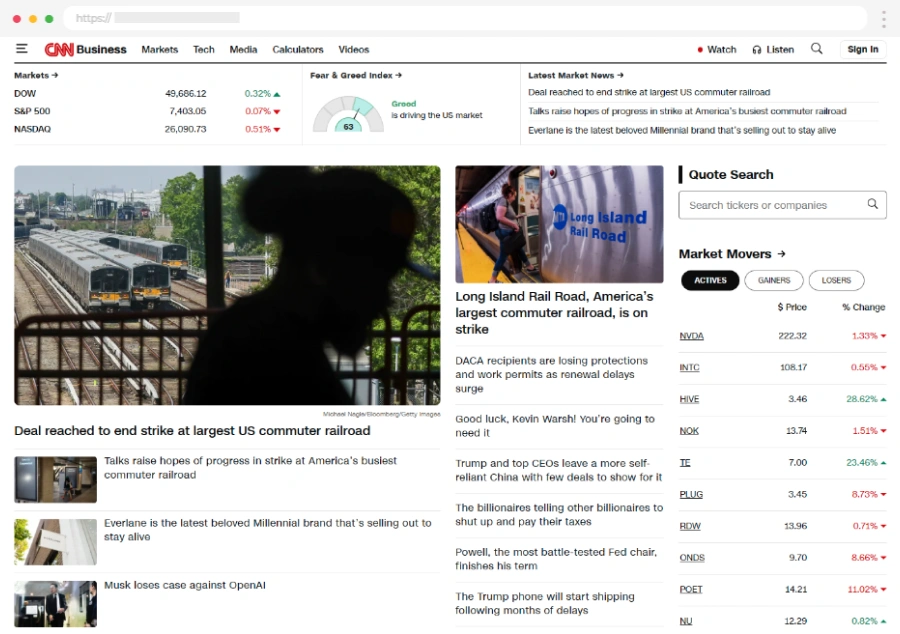Open the POET ticker link
This screenshot has width=900, height=634.
tap(691, 589)
